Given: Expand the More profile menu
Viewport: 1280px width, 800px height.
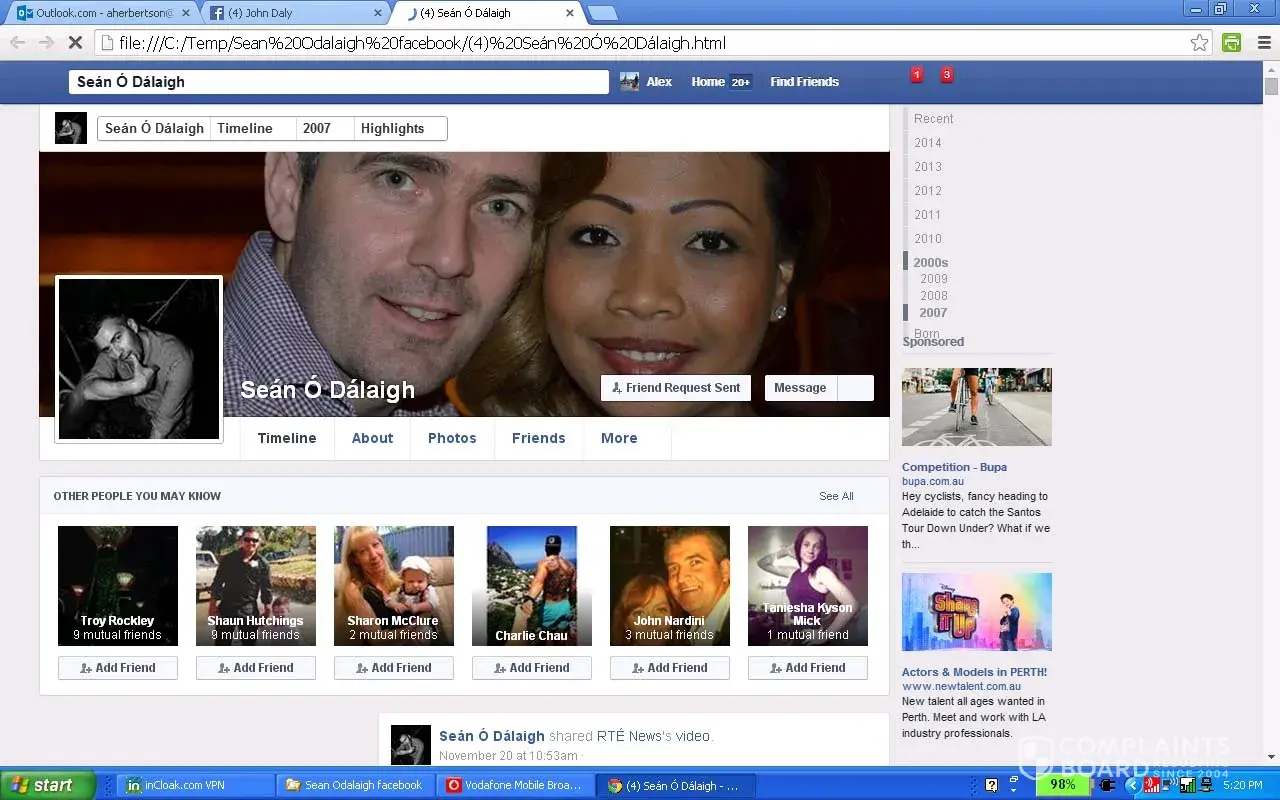Looking at the screenshot, I should 619,438.
